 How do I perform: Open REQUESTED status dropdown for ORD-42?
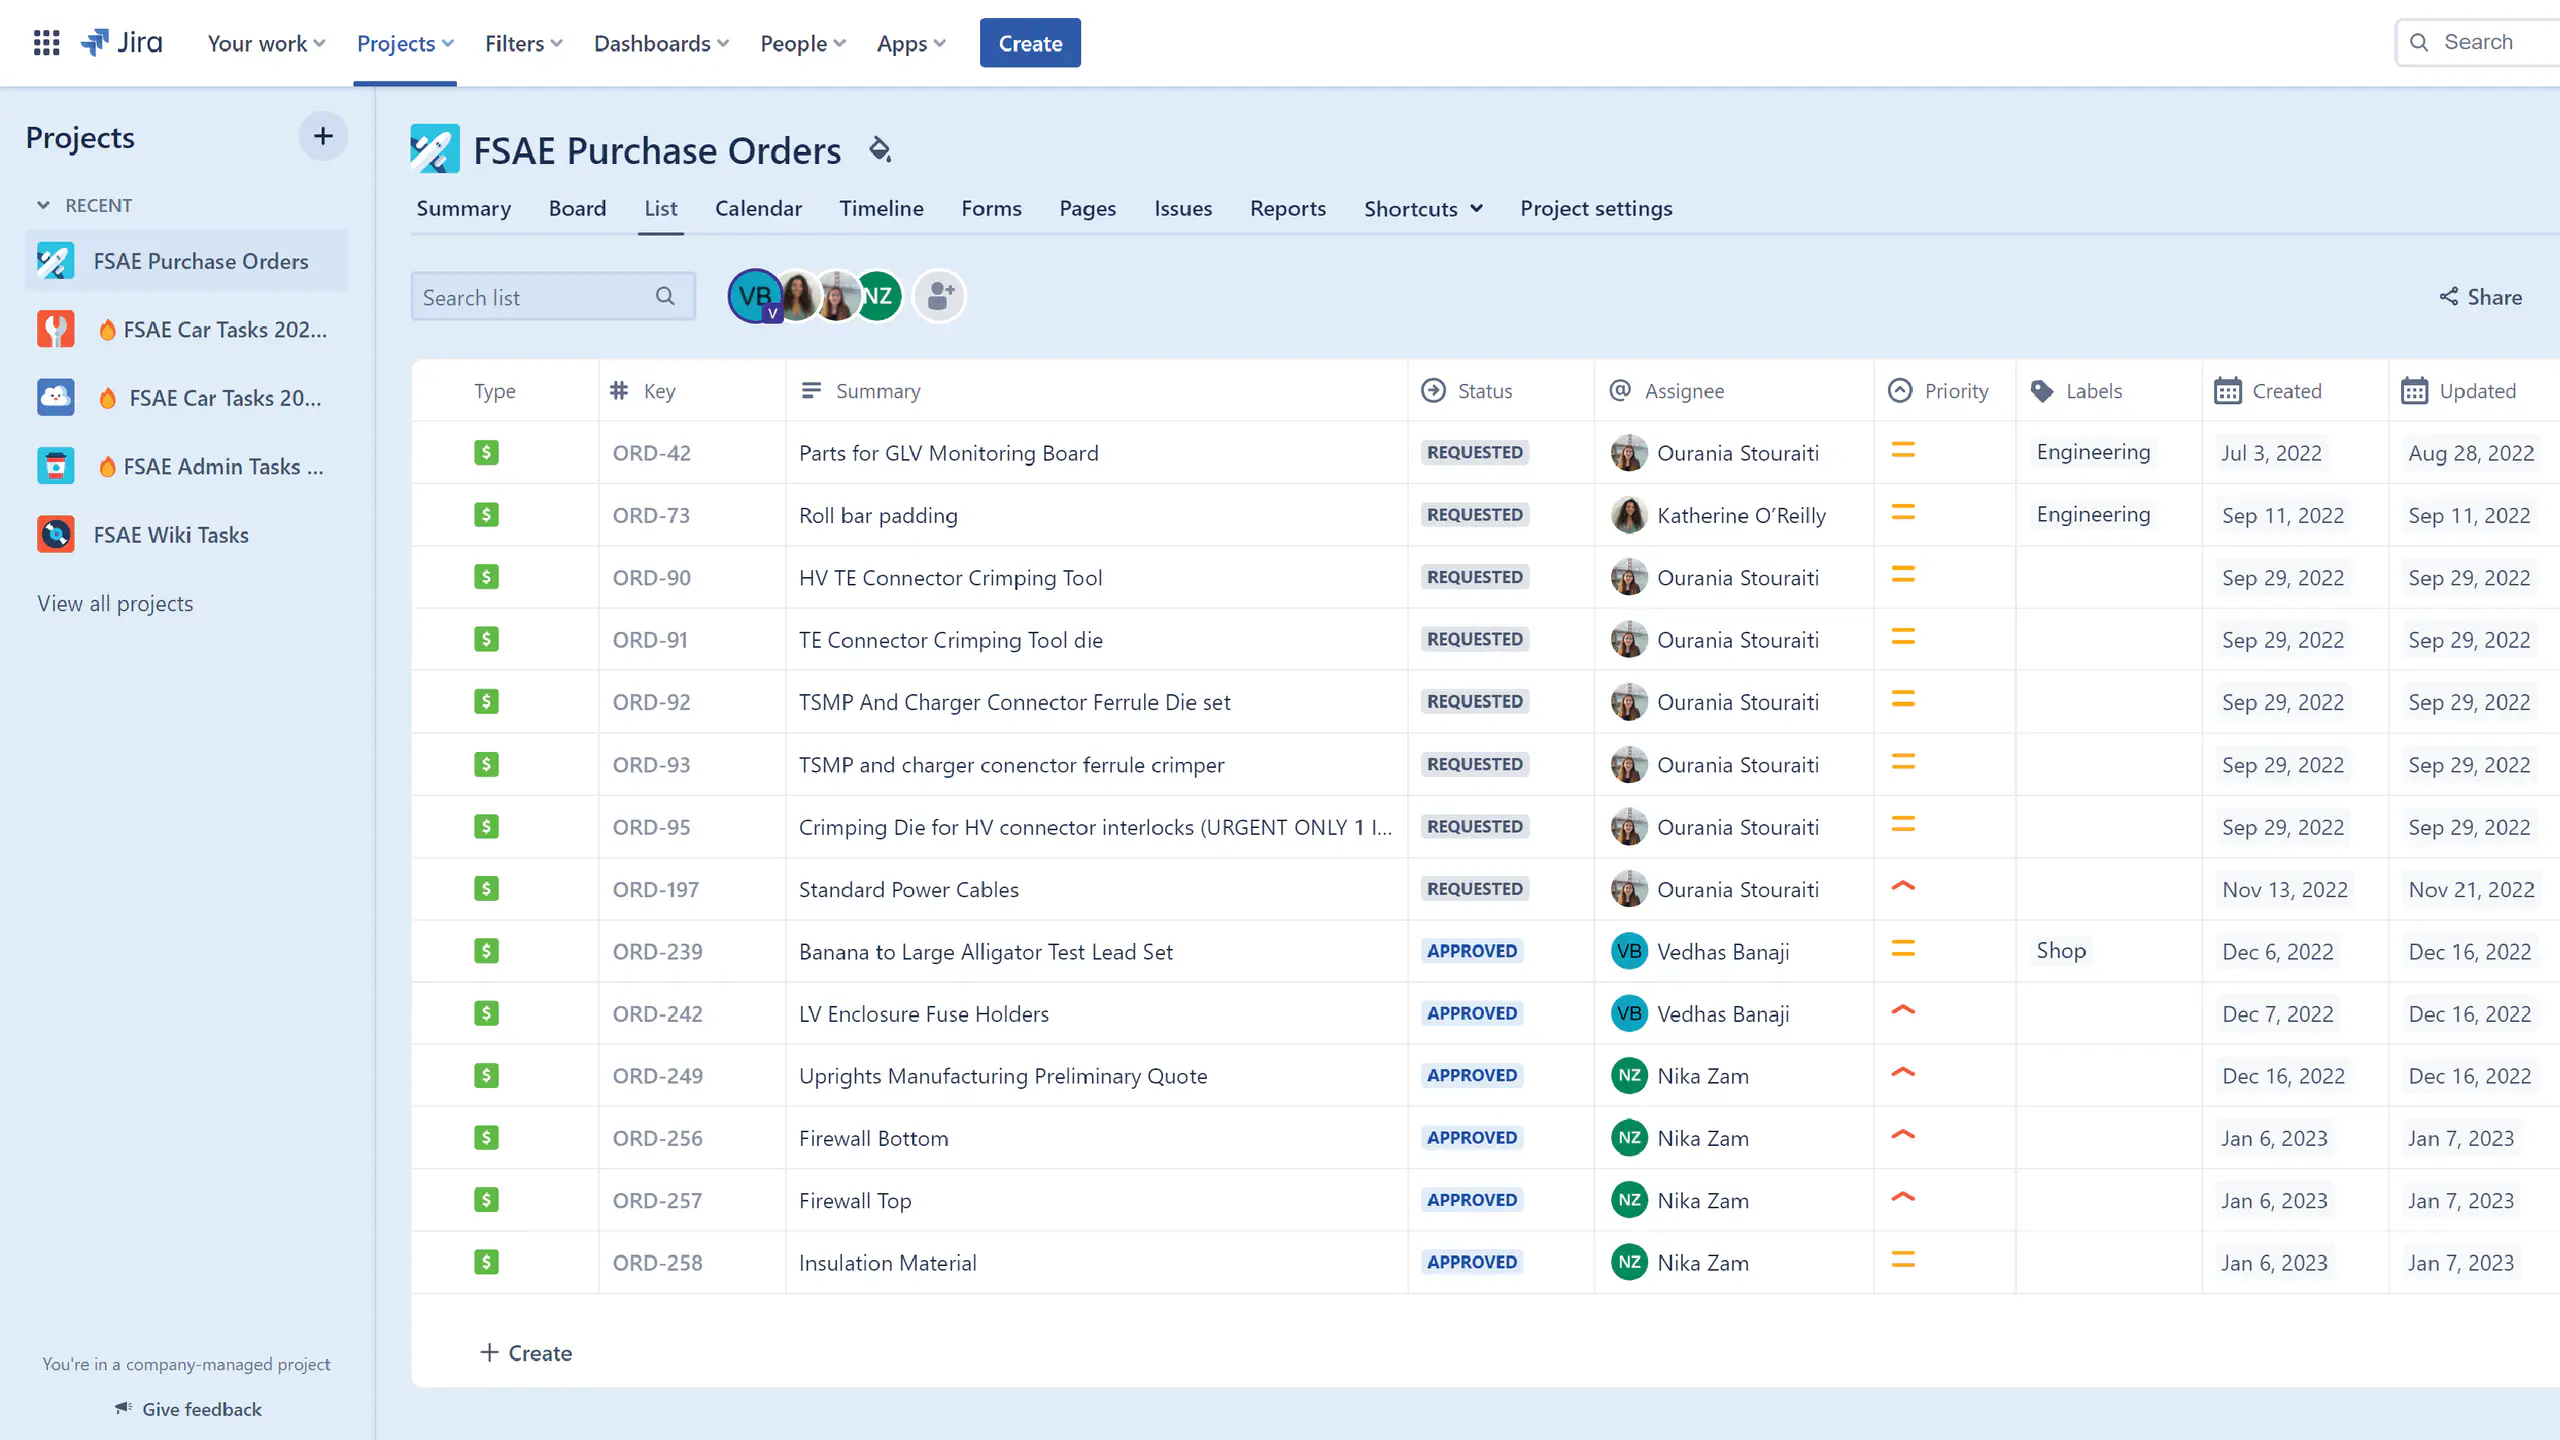pyautogui.click(x=1475, y=452)
